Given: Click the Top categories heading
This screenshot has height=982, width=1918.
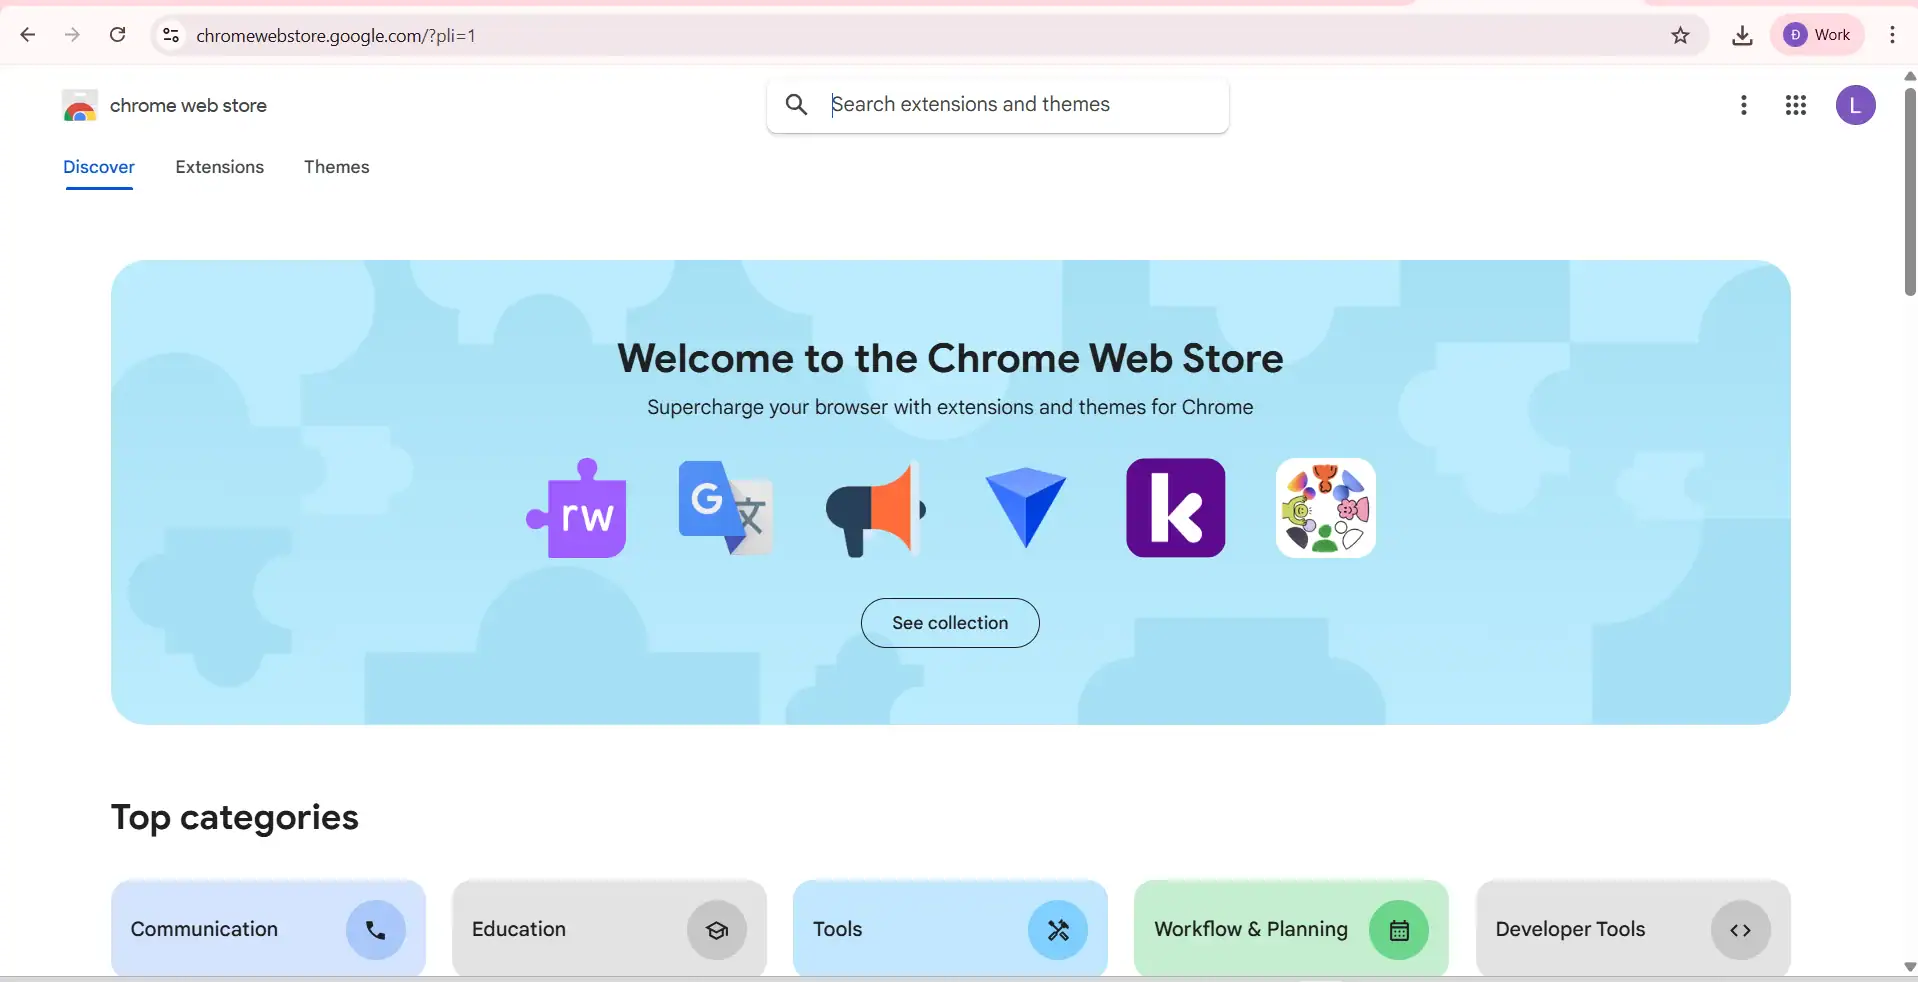Looking at the screenshot, I should pos(235,817).
